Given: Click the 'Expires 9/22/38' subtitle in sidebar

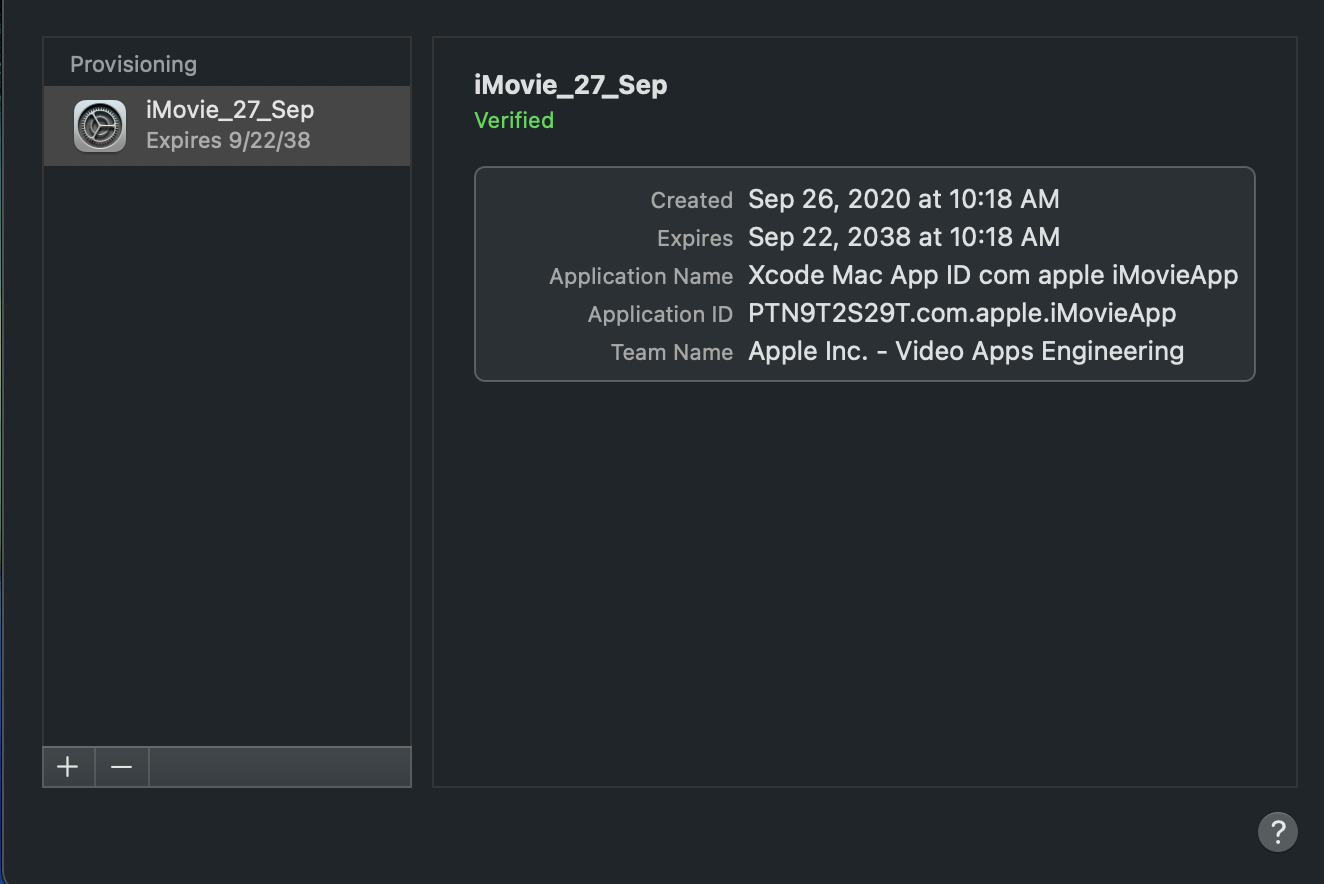Looking at the screenshot, I should point(228,141).
